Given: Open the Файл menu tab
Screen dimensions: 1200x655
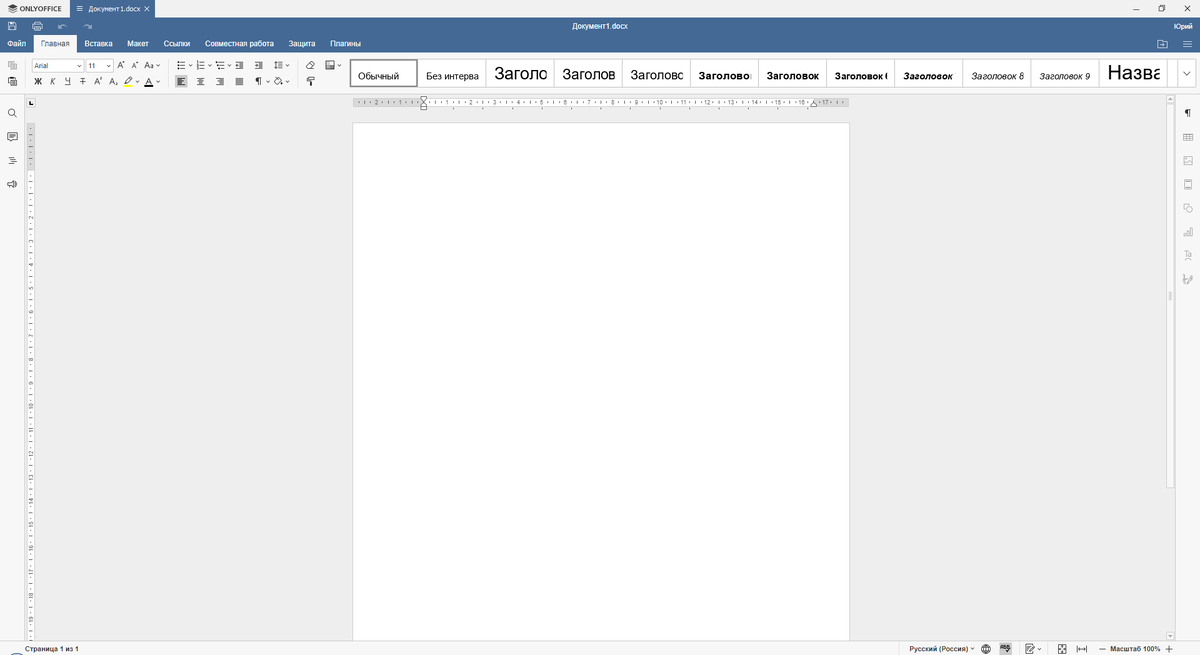Looking at the screenshot, I should tap(15, 44).
